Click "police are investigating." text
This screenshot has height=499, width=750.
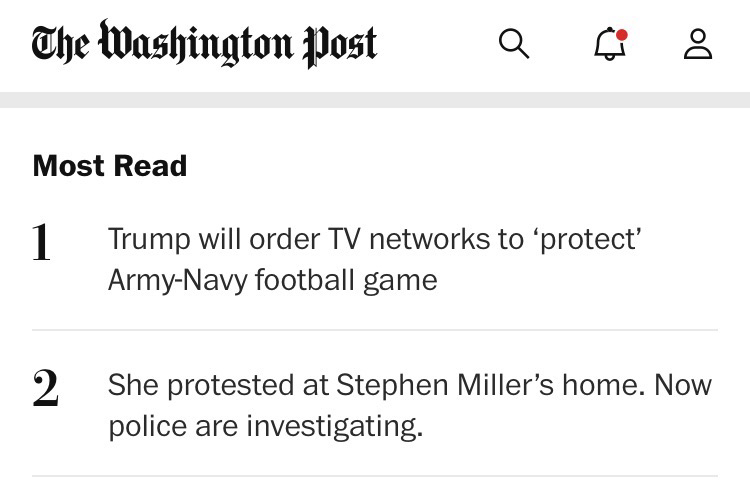pos(266,426)
